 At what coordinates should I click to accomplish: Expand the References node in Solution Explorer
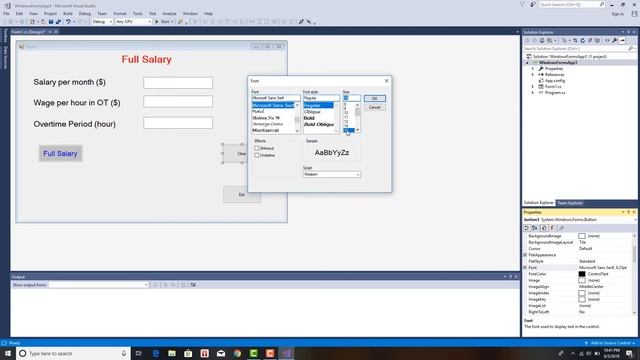coord(533,75)
